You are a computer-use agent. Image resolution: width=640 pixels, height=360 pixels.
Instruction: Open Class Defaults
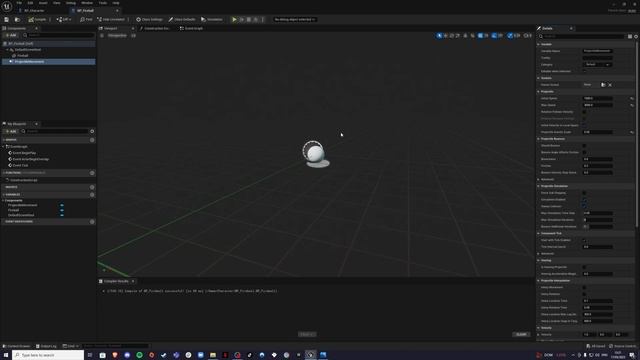[x=182, y=20]
